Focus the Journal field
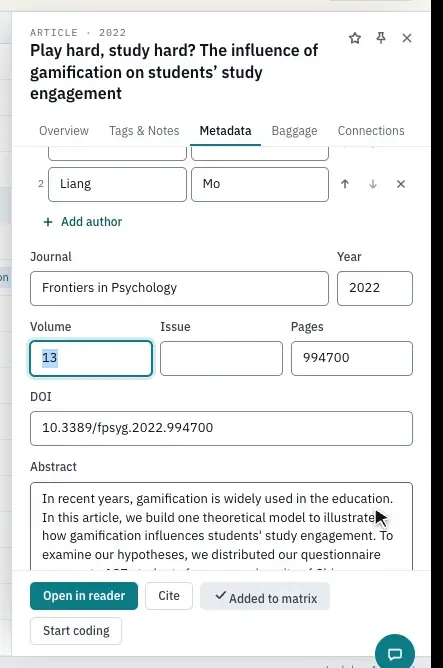The width and height of the screenshot is (443, 668). click(x=179, y=288)
